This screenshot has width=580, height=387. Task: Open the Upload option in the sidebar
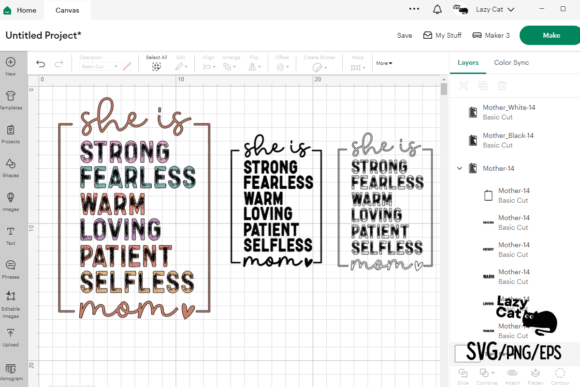tap(11, 337)
